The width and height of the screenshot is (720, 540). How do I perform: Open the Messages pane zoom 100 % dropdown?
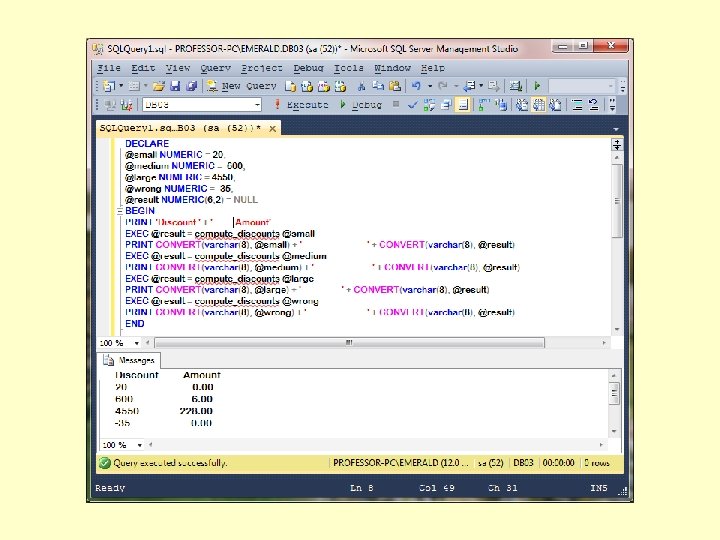pos(139,445)
